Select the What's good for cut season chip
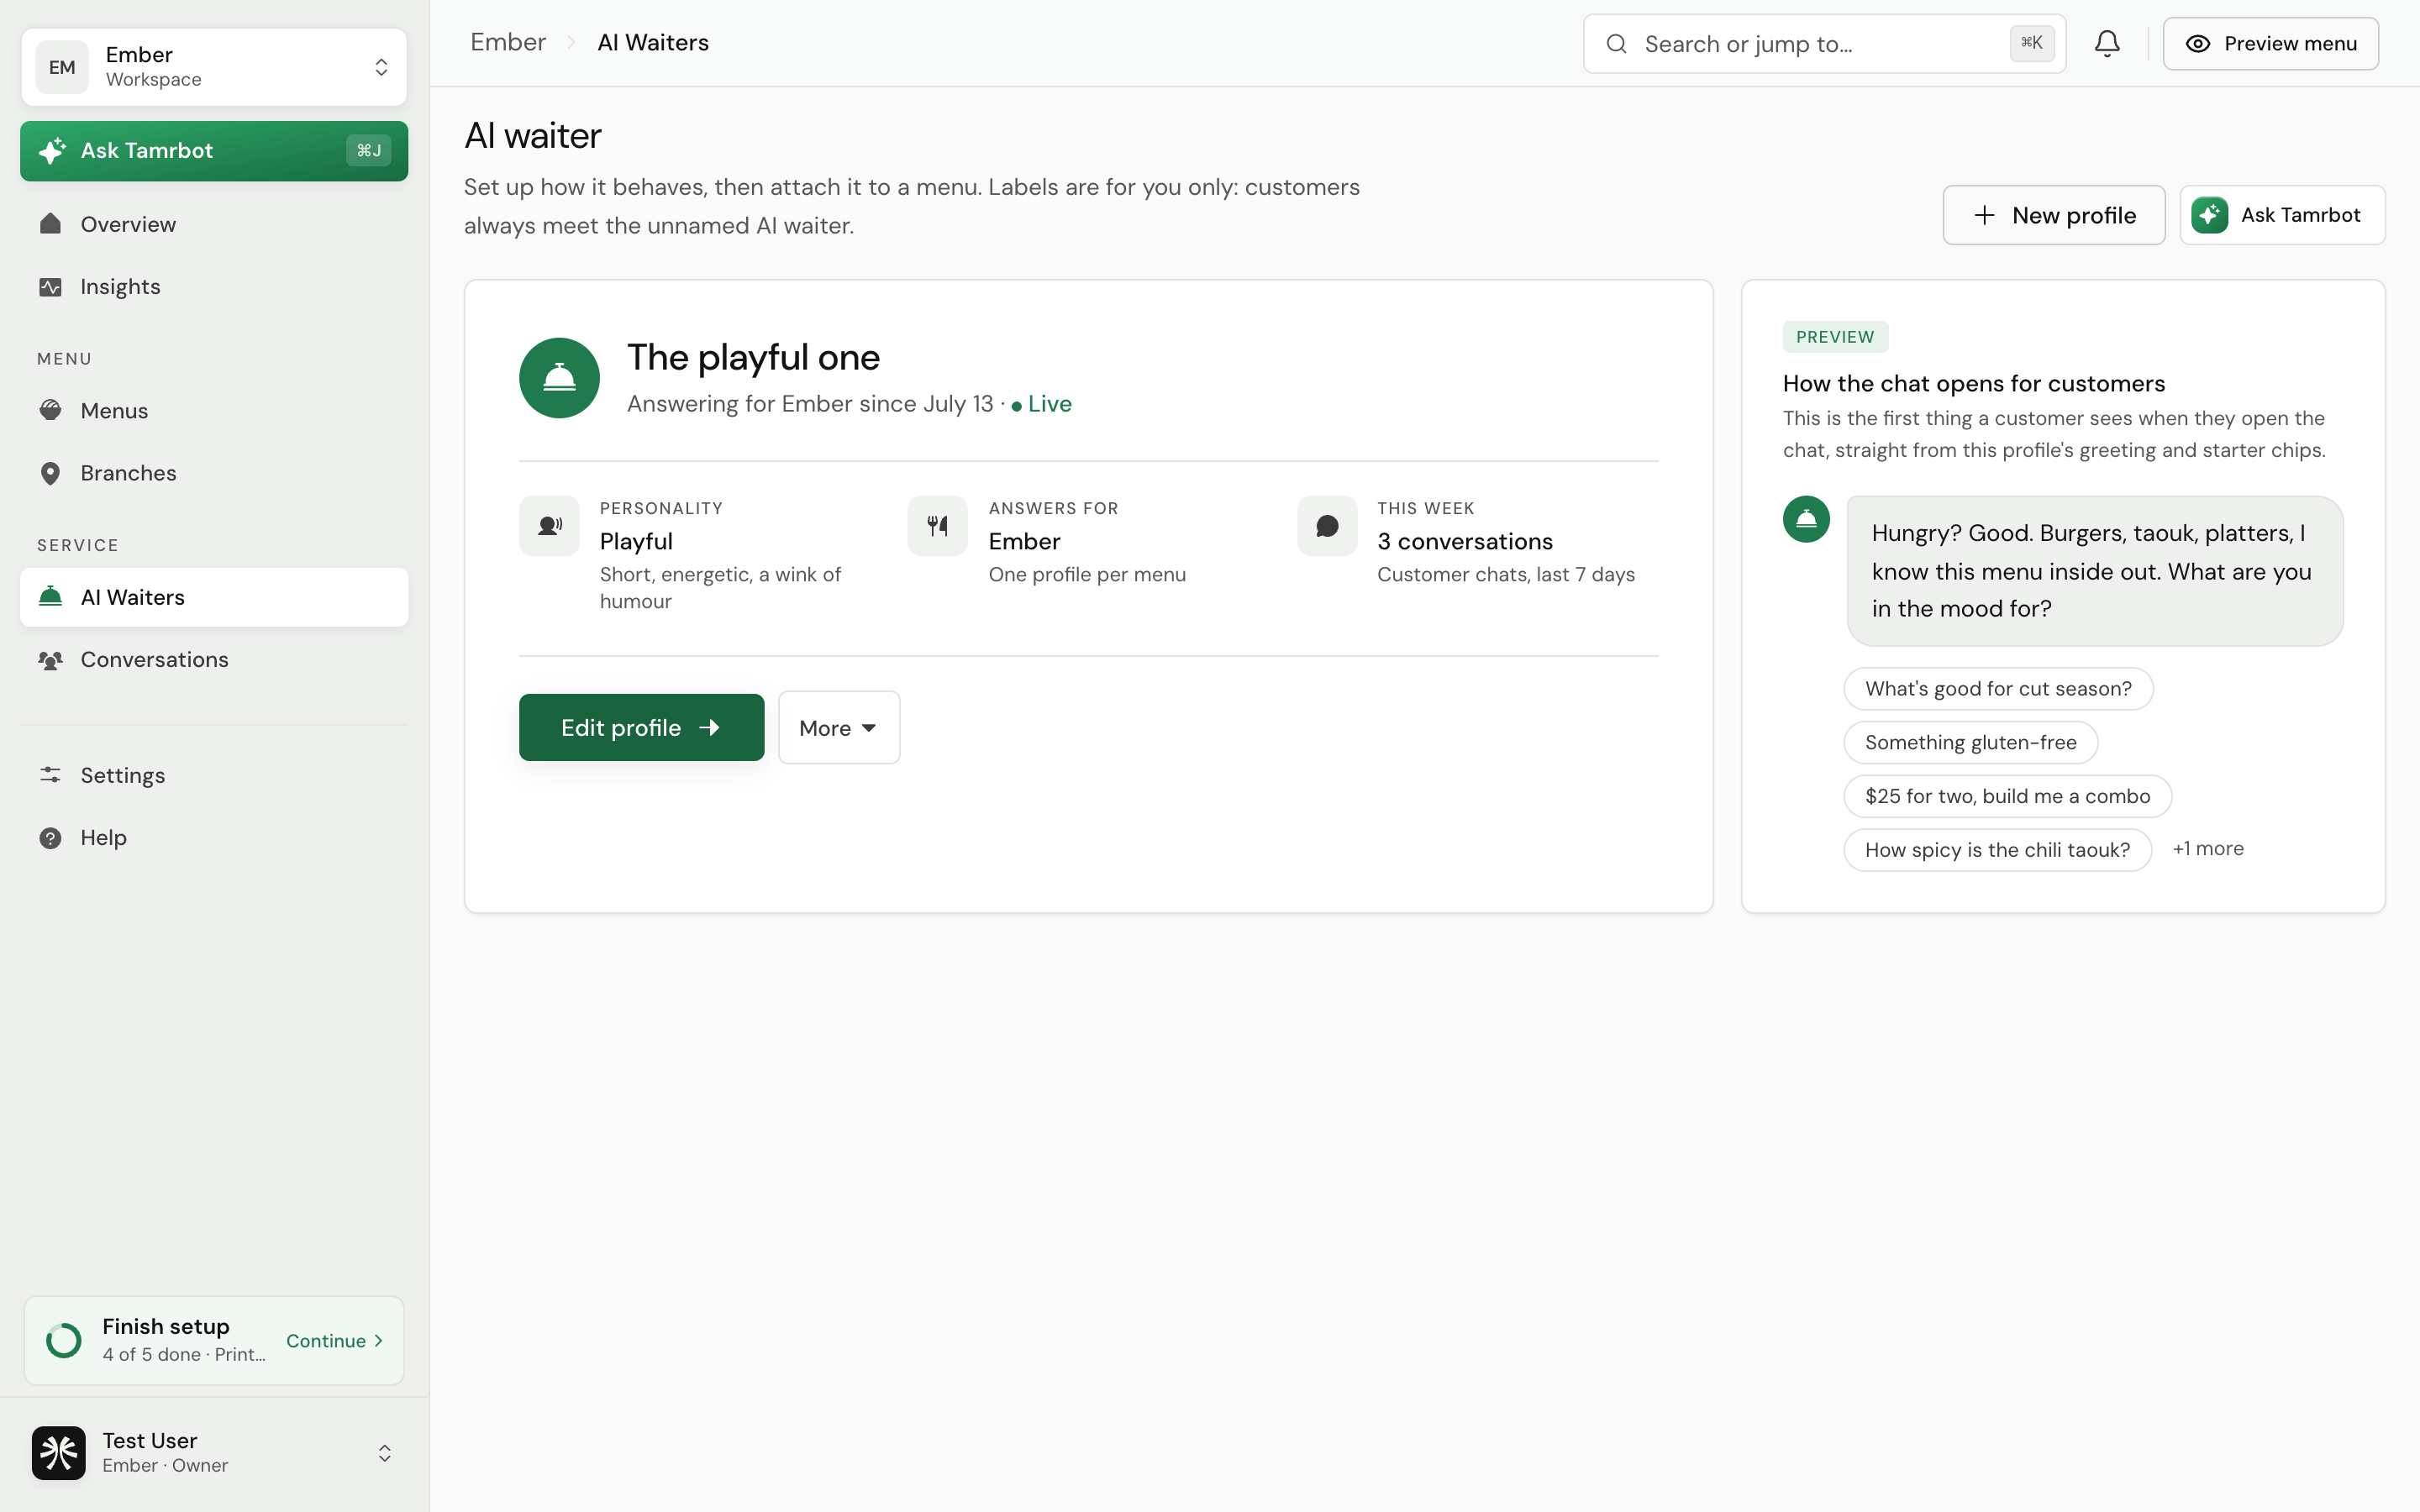Screen dimensions: 2420x1512 click(x=1998, y=689)
